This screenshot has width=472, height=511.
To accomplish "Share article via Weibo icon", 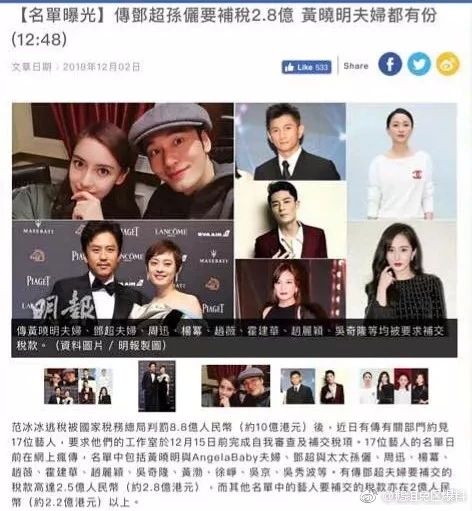I will point(448,64).
